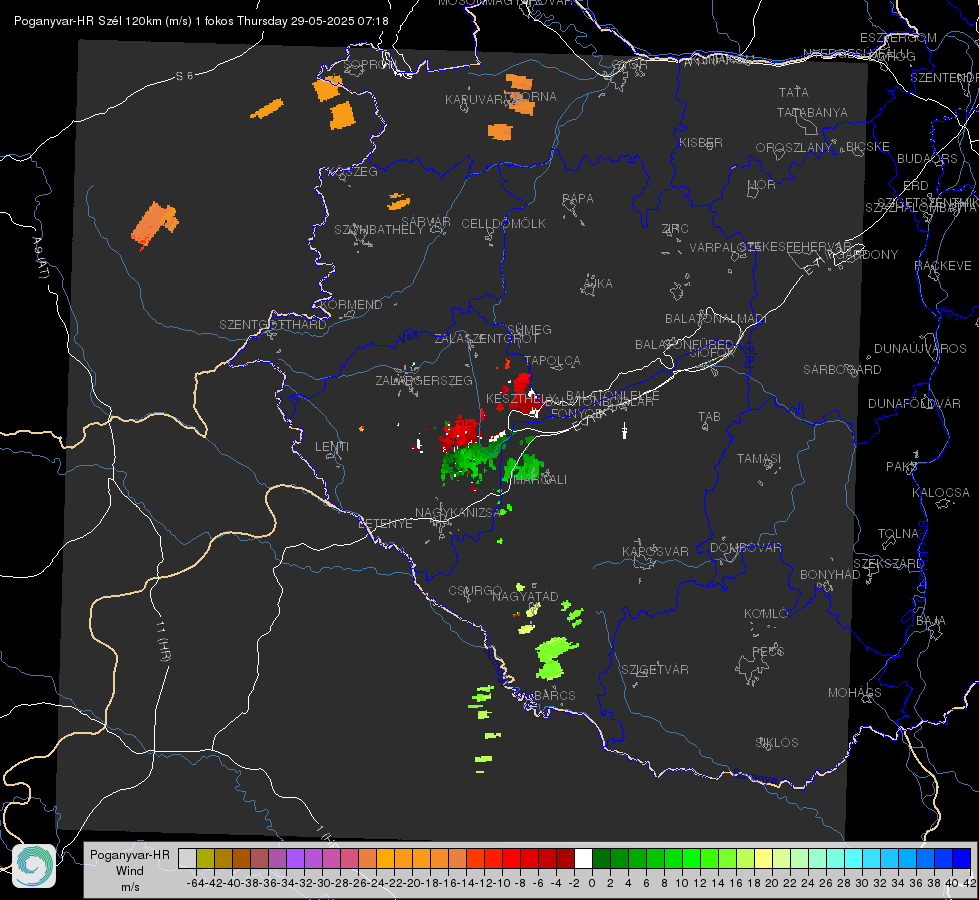
Task: Select the BICSKE city label
Action: 868,147
